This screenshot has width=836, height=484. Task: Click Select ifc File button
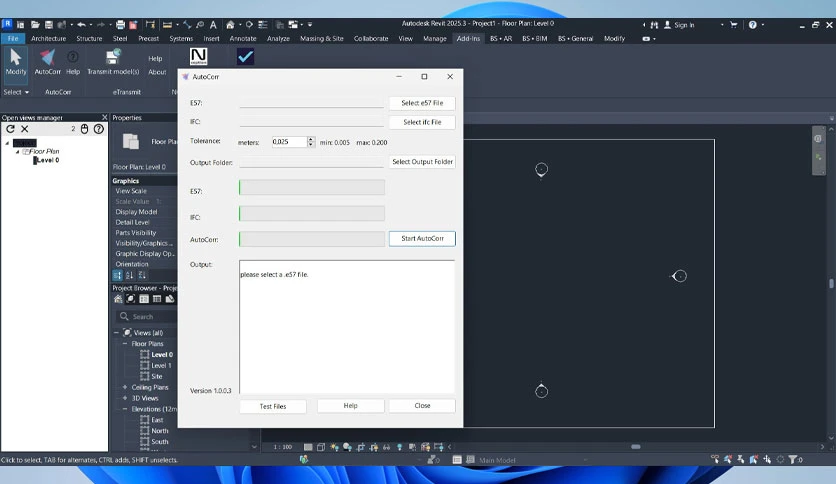[x=422, y=122]
